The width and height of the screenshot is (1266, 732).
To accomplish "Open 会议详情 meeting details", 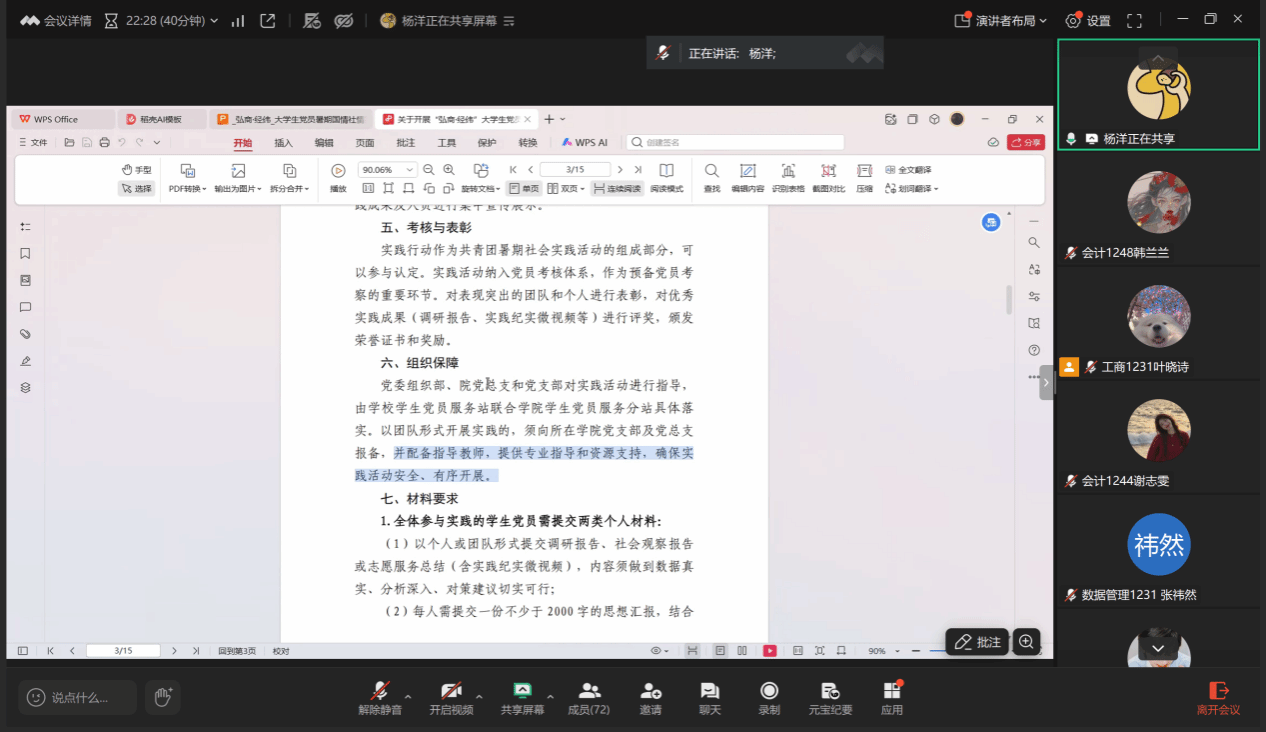I will [x=56, y=20].
